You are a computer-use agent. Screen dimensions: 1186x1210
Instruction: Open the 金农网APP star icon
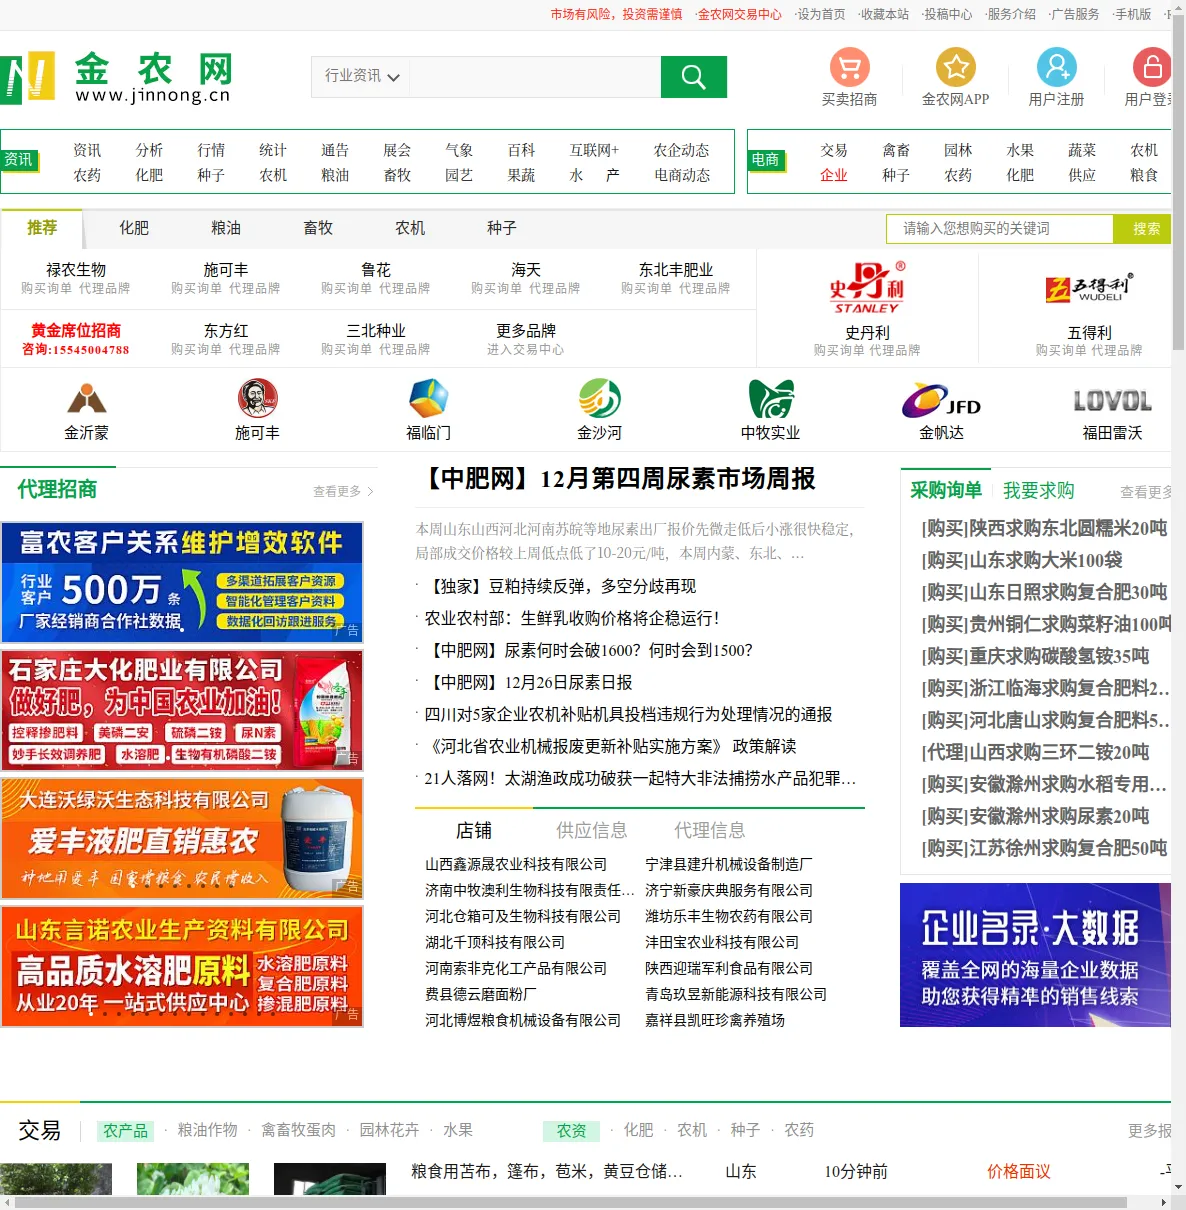(x=956, y=67)
